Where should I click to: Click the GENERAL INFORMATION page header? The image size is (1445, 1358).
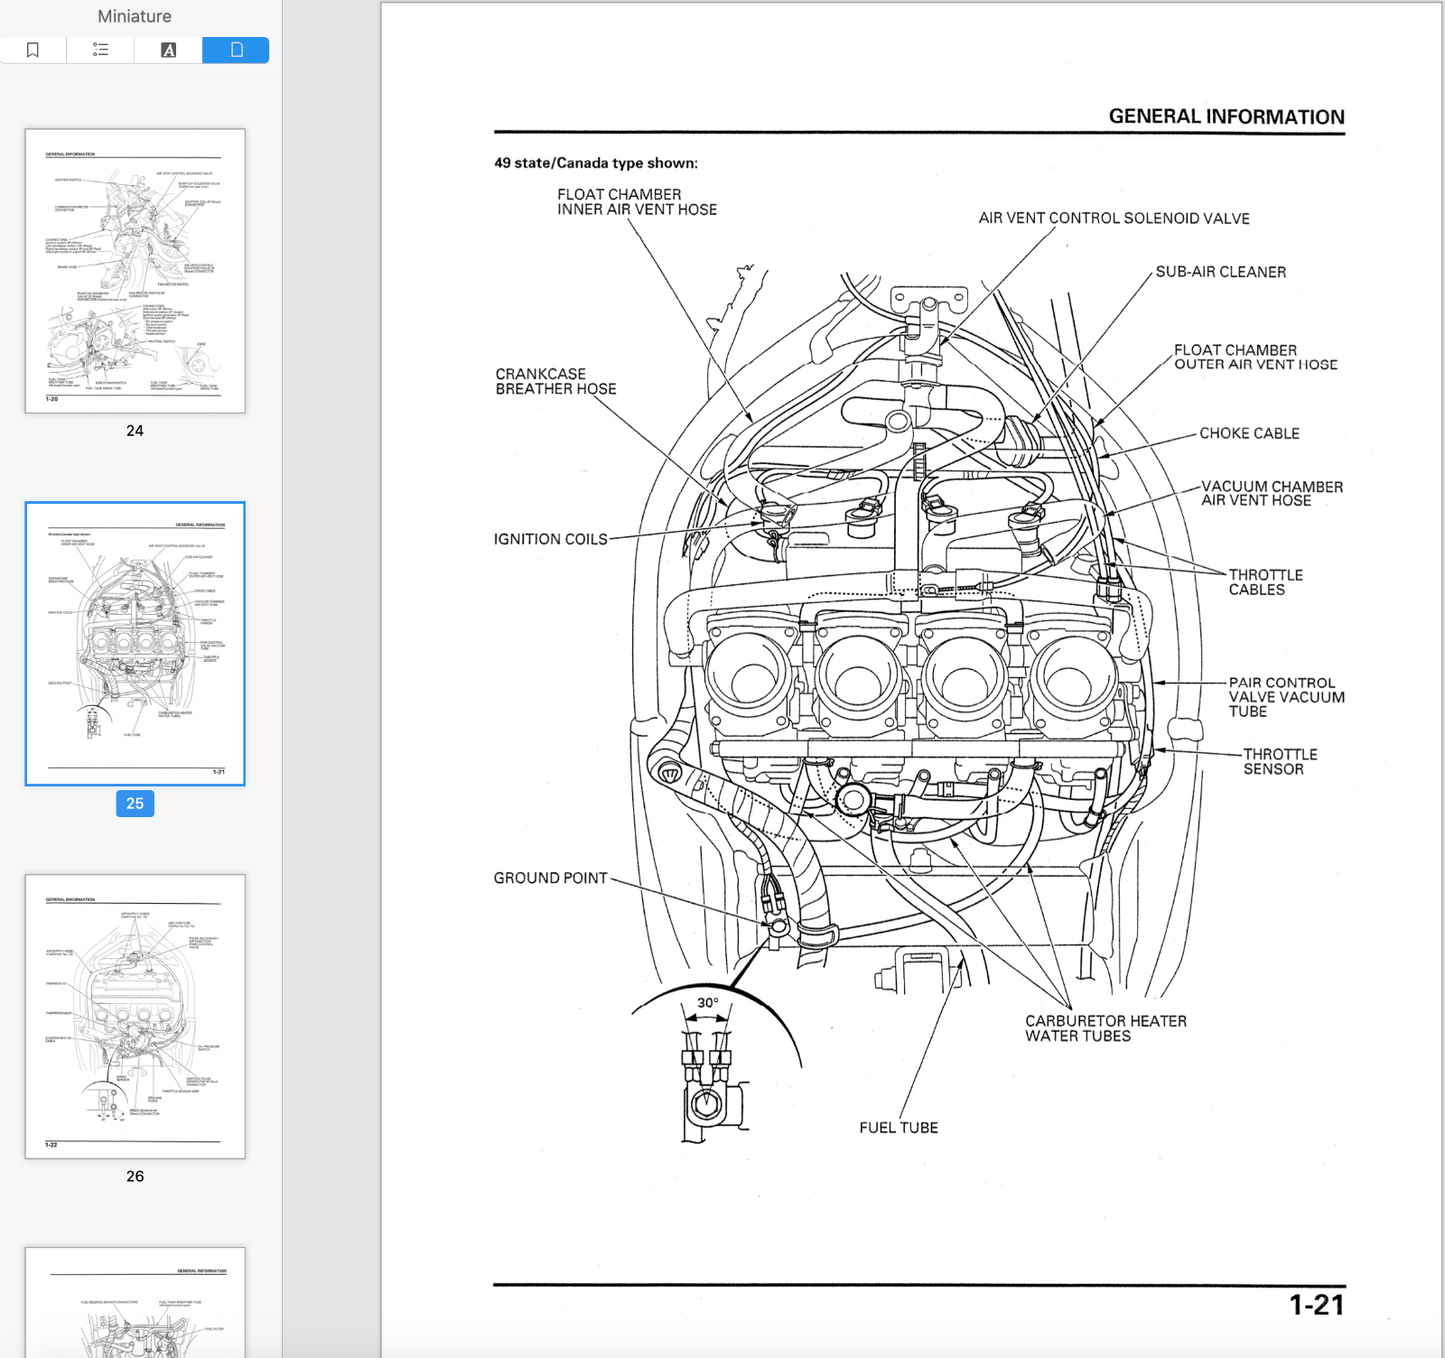pos(1226,116)
